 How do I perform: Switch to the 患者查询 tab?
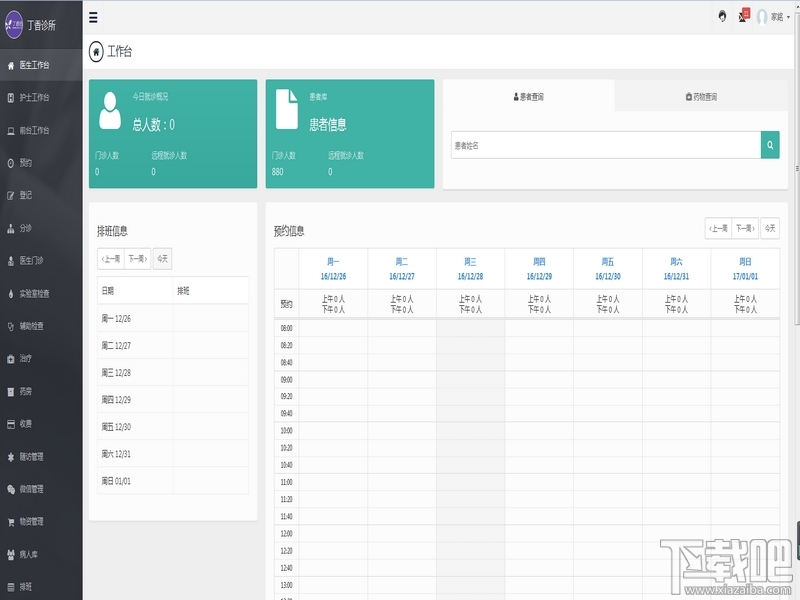click(529, 96)
